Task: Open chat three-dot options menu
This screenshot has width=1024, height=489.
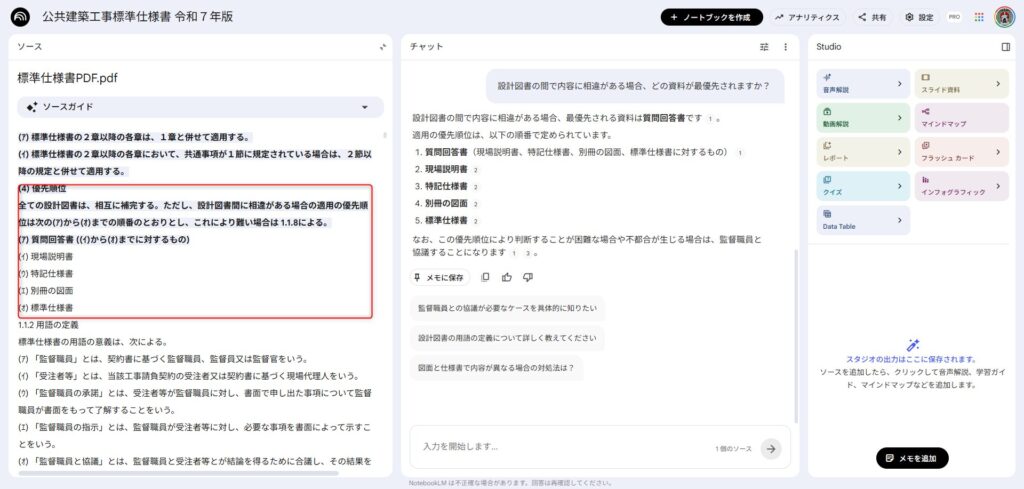Action: (x=786, y=47)
